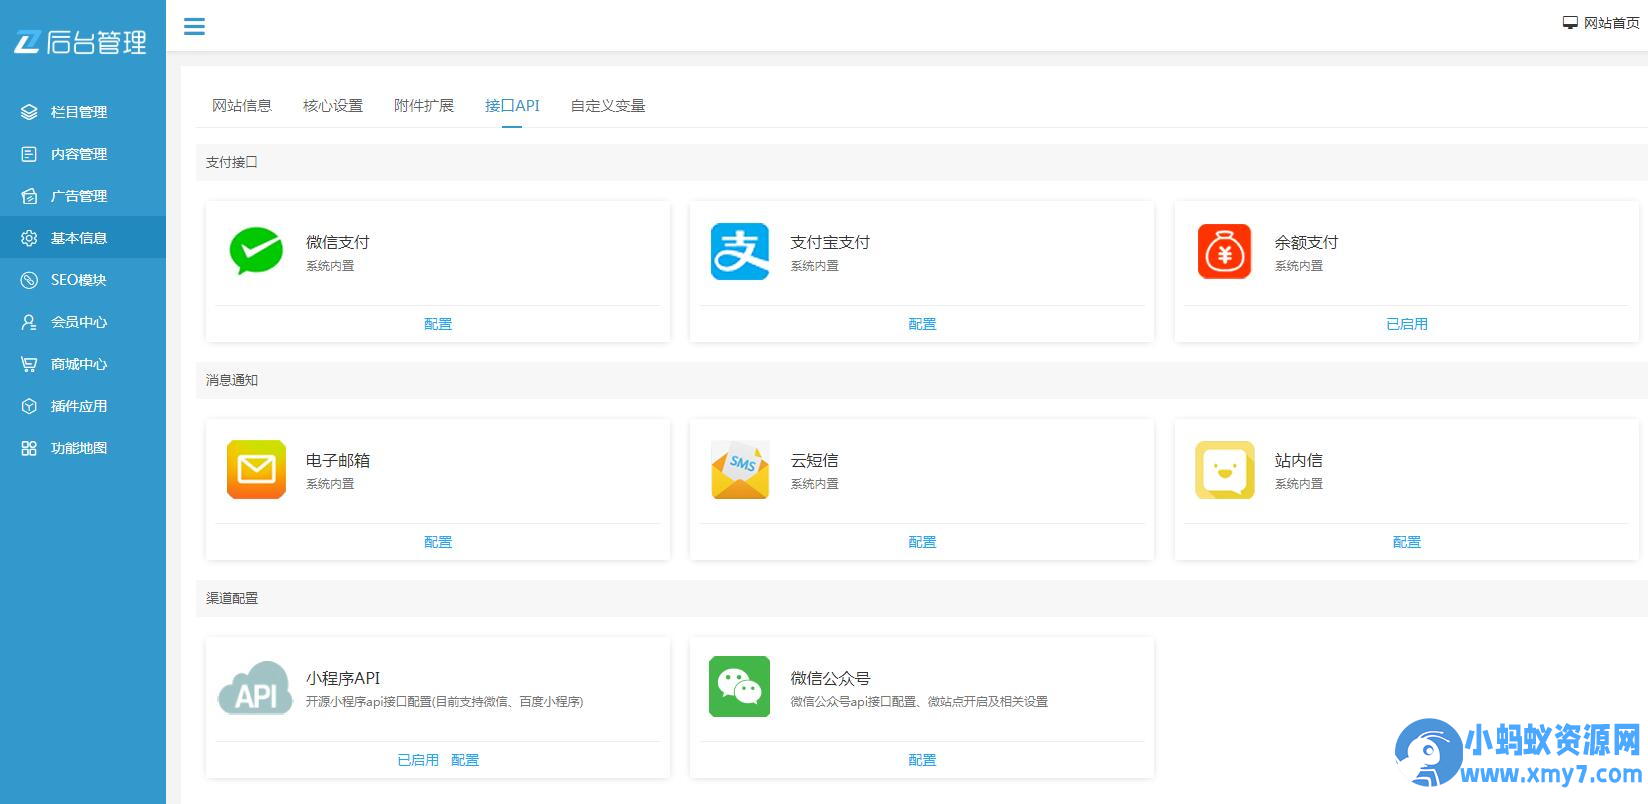
Task: Click the 内容管理 document icon
Action: pos(29,154)
